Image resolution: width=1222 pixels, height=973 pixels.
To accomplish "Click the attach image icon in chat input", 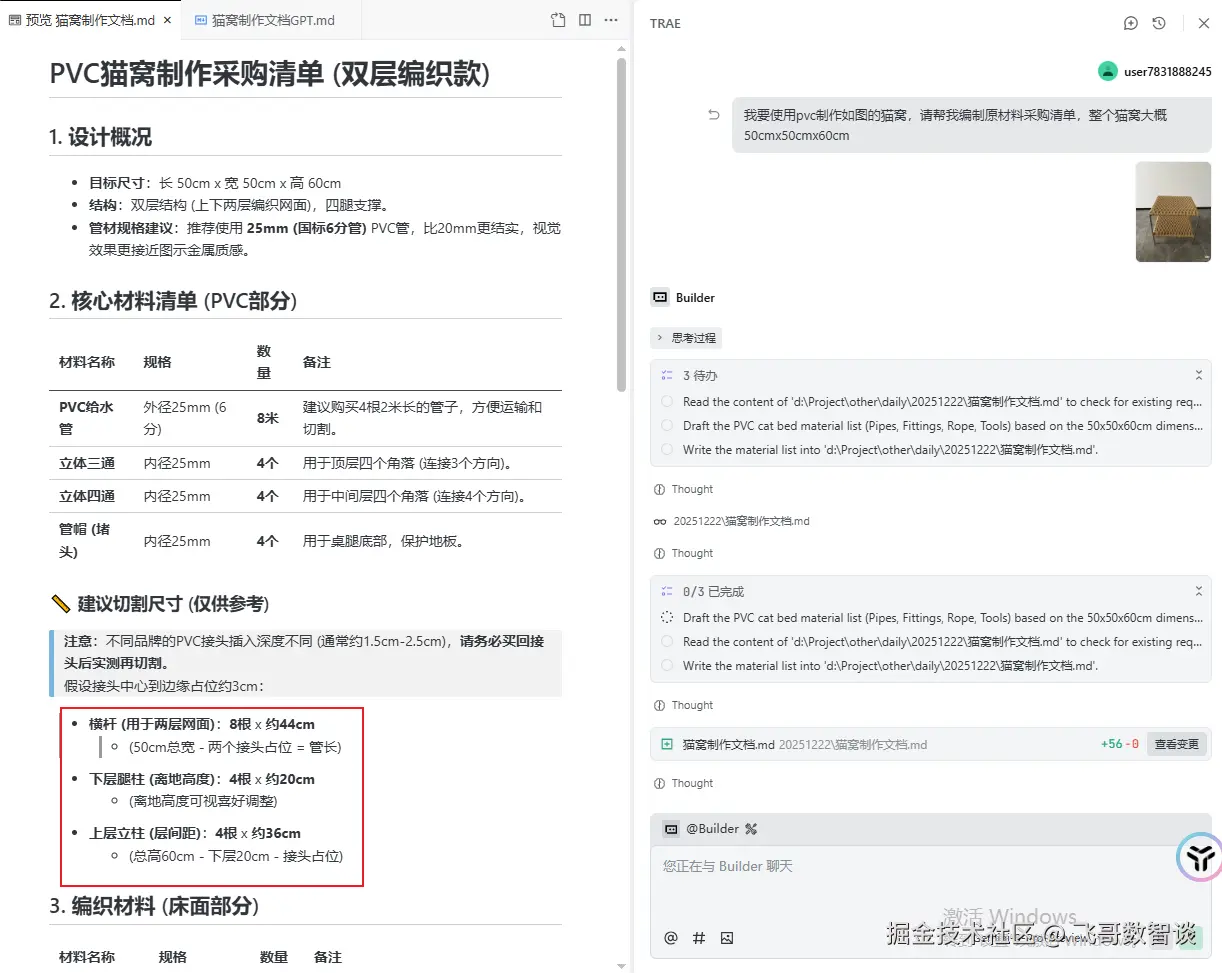I will 727,937.
